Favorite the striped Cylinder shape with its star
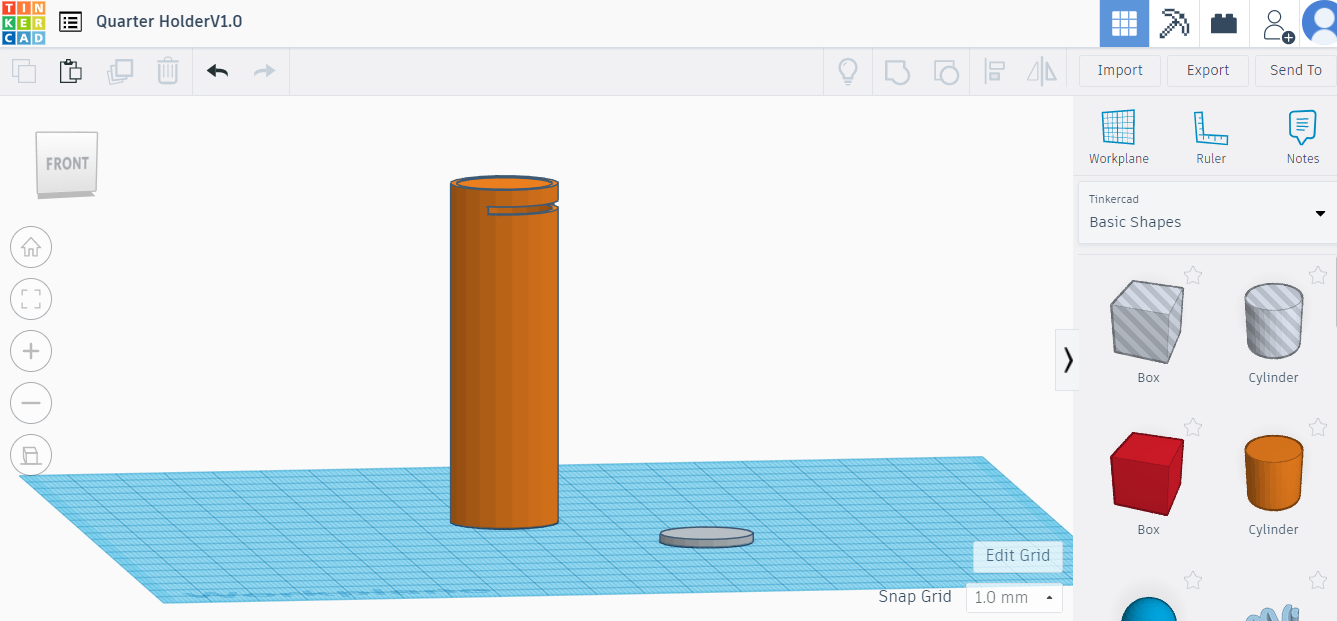Viewport: 1337px width, 621px height. (x=1318, y=274)
